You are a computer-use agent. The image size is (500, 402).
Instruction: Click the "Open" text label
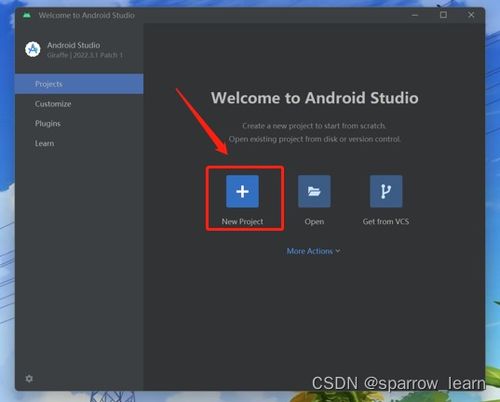[x=314, y=222]
